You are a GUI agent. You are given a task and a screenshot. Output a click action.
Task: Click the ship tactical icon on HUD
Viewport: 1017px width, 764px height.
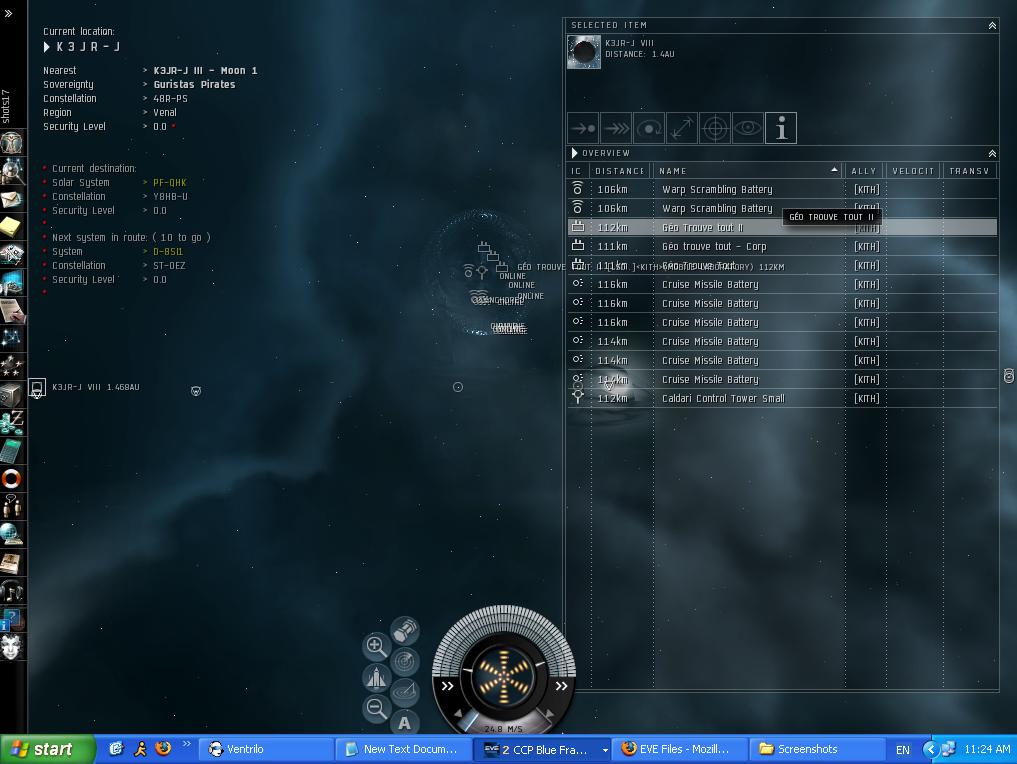[x=376, y=677]
